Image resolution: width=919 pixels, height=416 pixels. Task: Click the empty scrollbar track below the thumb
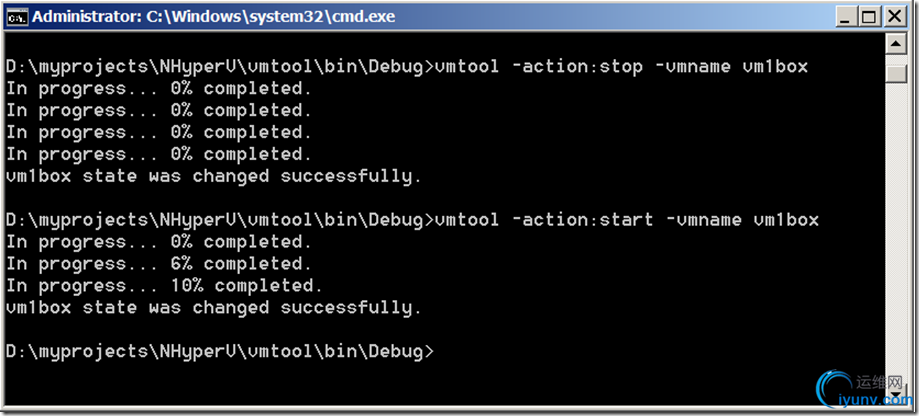click(897, 234)
